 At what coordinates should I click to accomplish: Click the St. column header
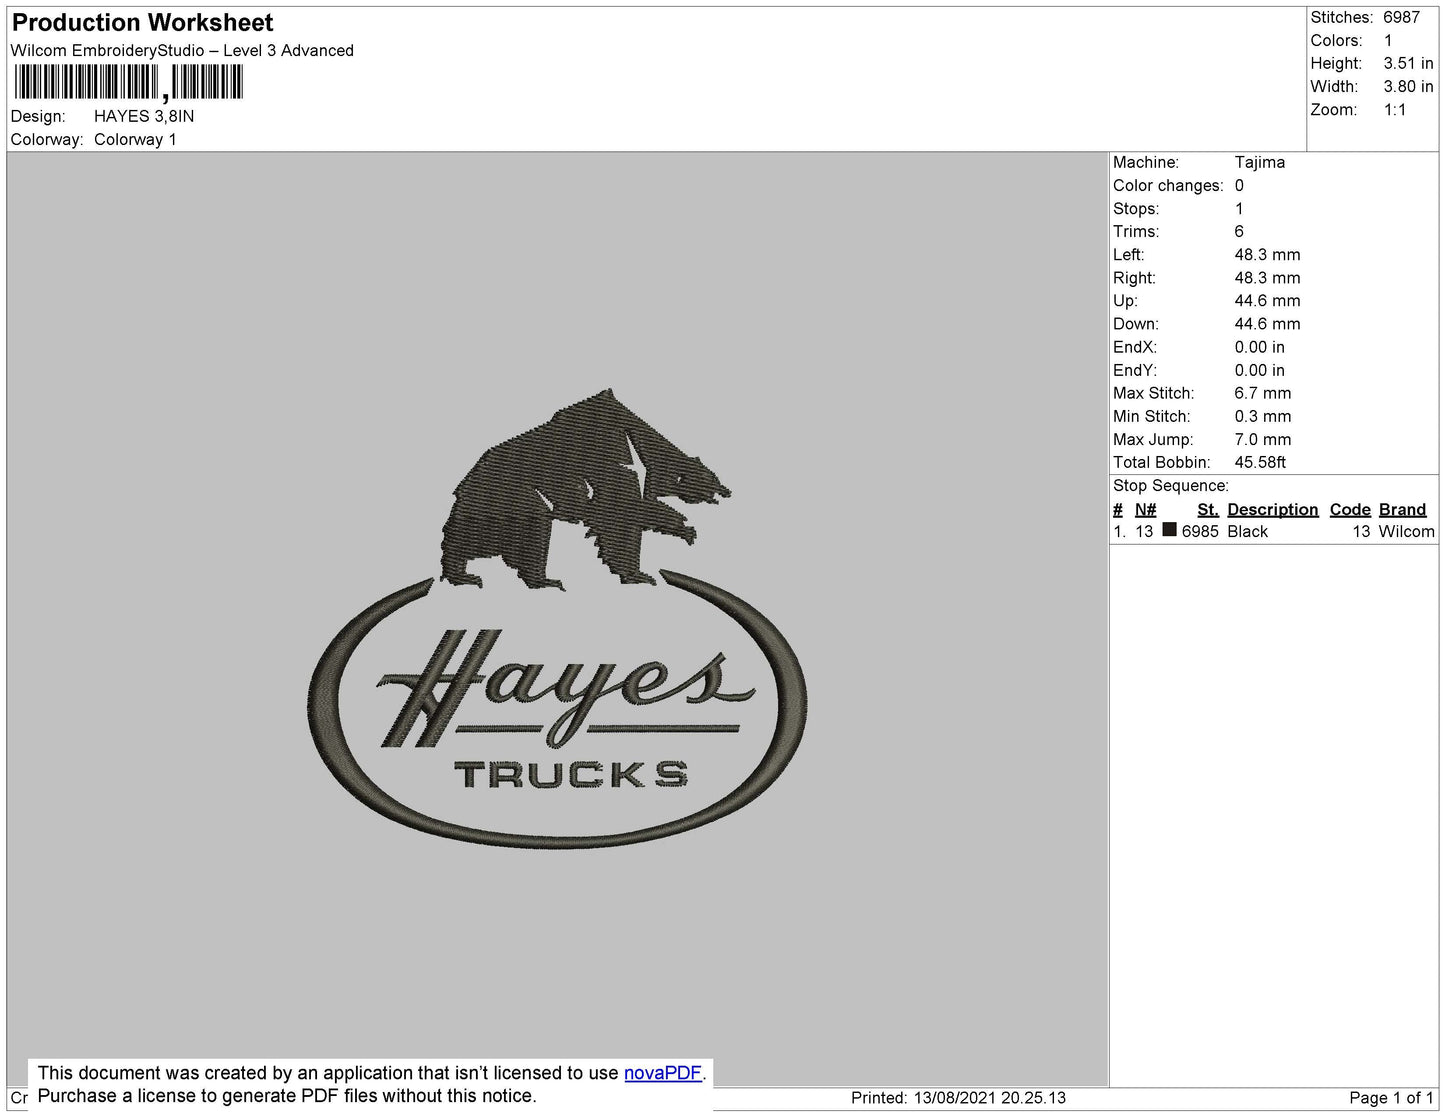[1208, 509]
